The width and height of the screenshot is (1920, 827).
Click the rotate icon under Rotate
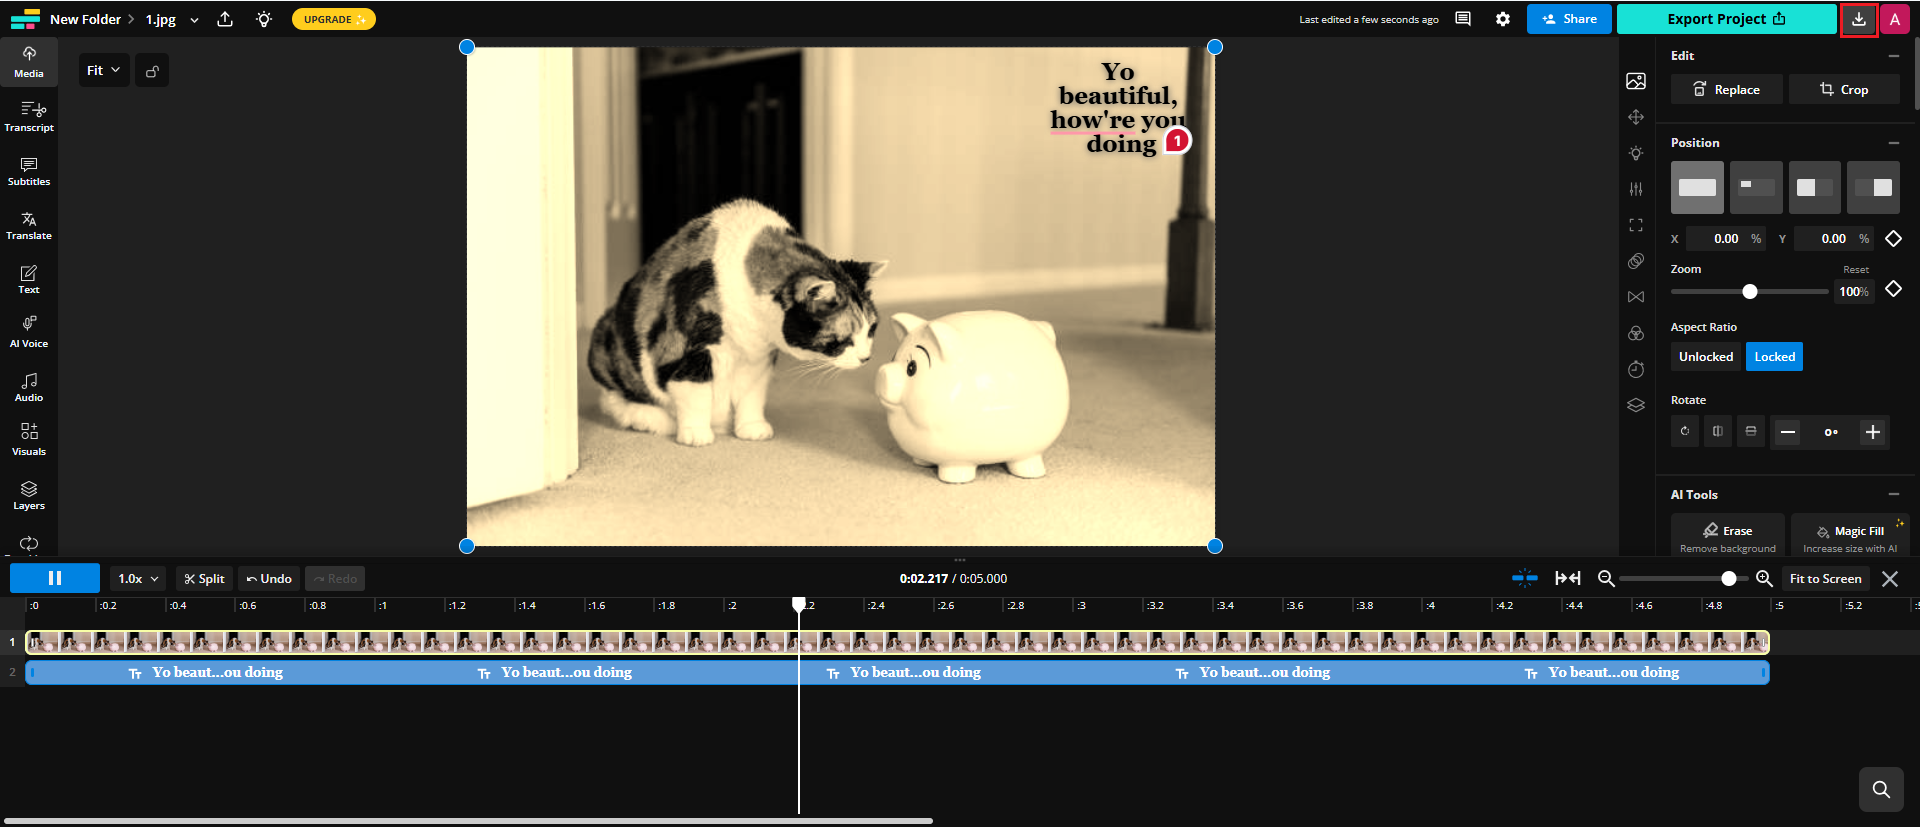coord(1685,432)
